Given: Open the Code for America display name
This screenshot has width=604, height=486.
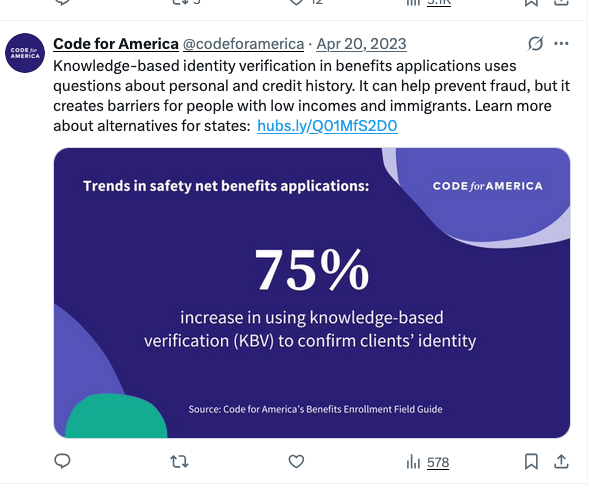Looking at the screenshot, I should [115, 45].
